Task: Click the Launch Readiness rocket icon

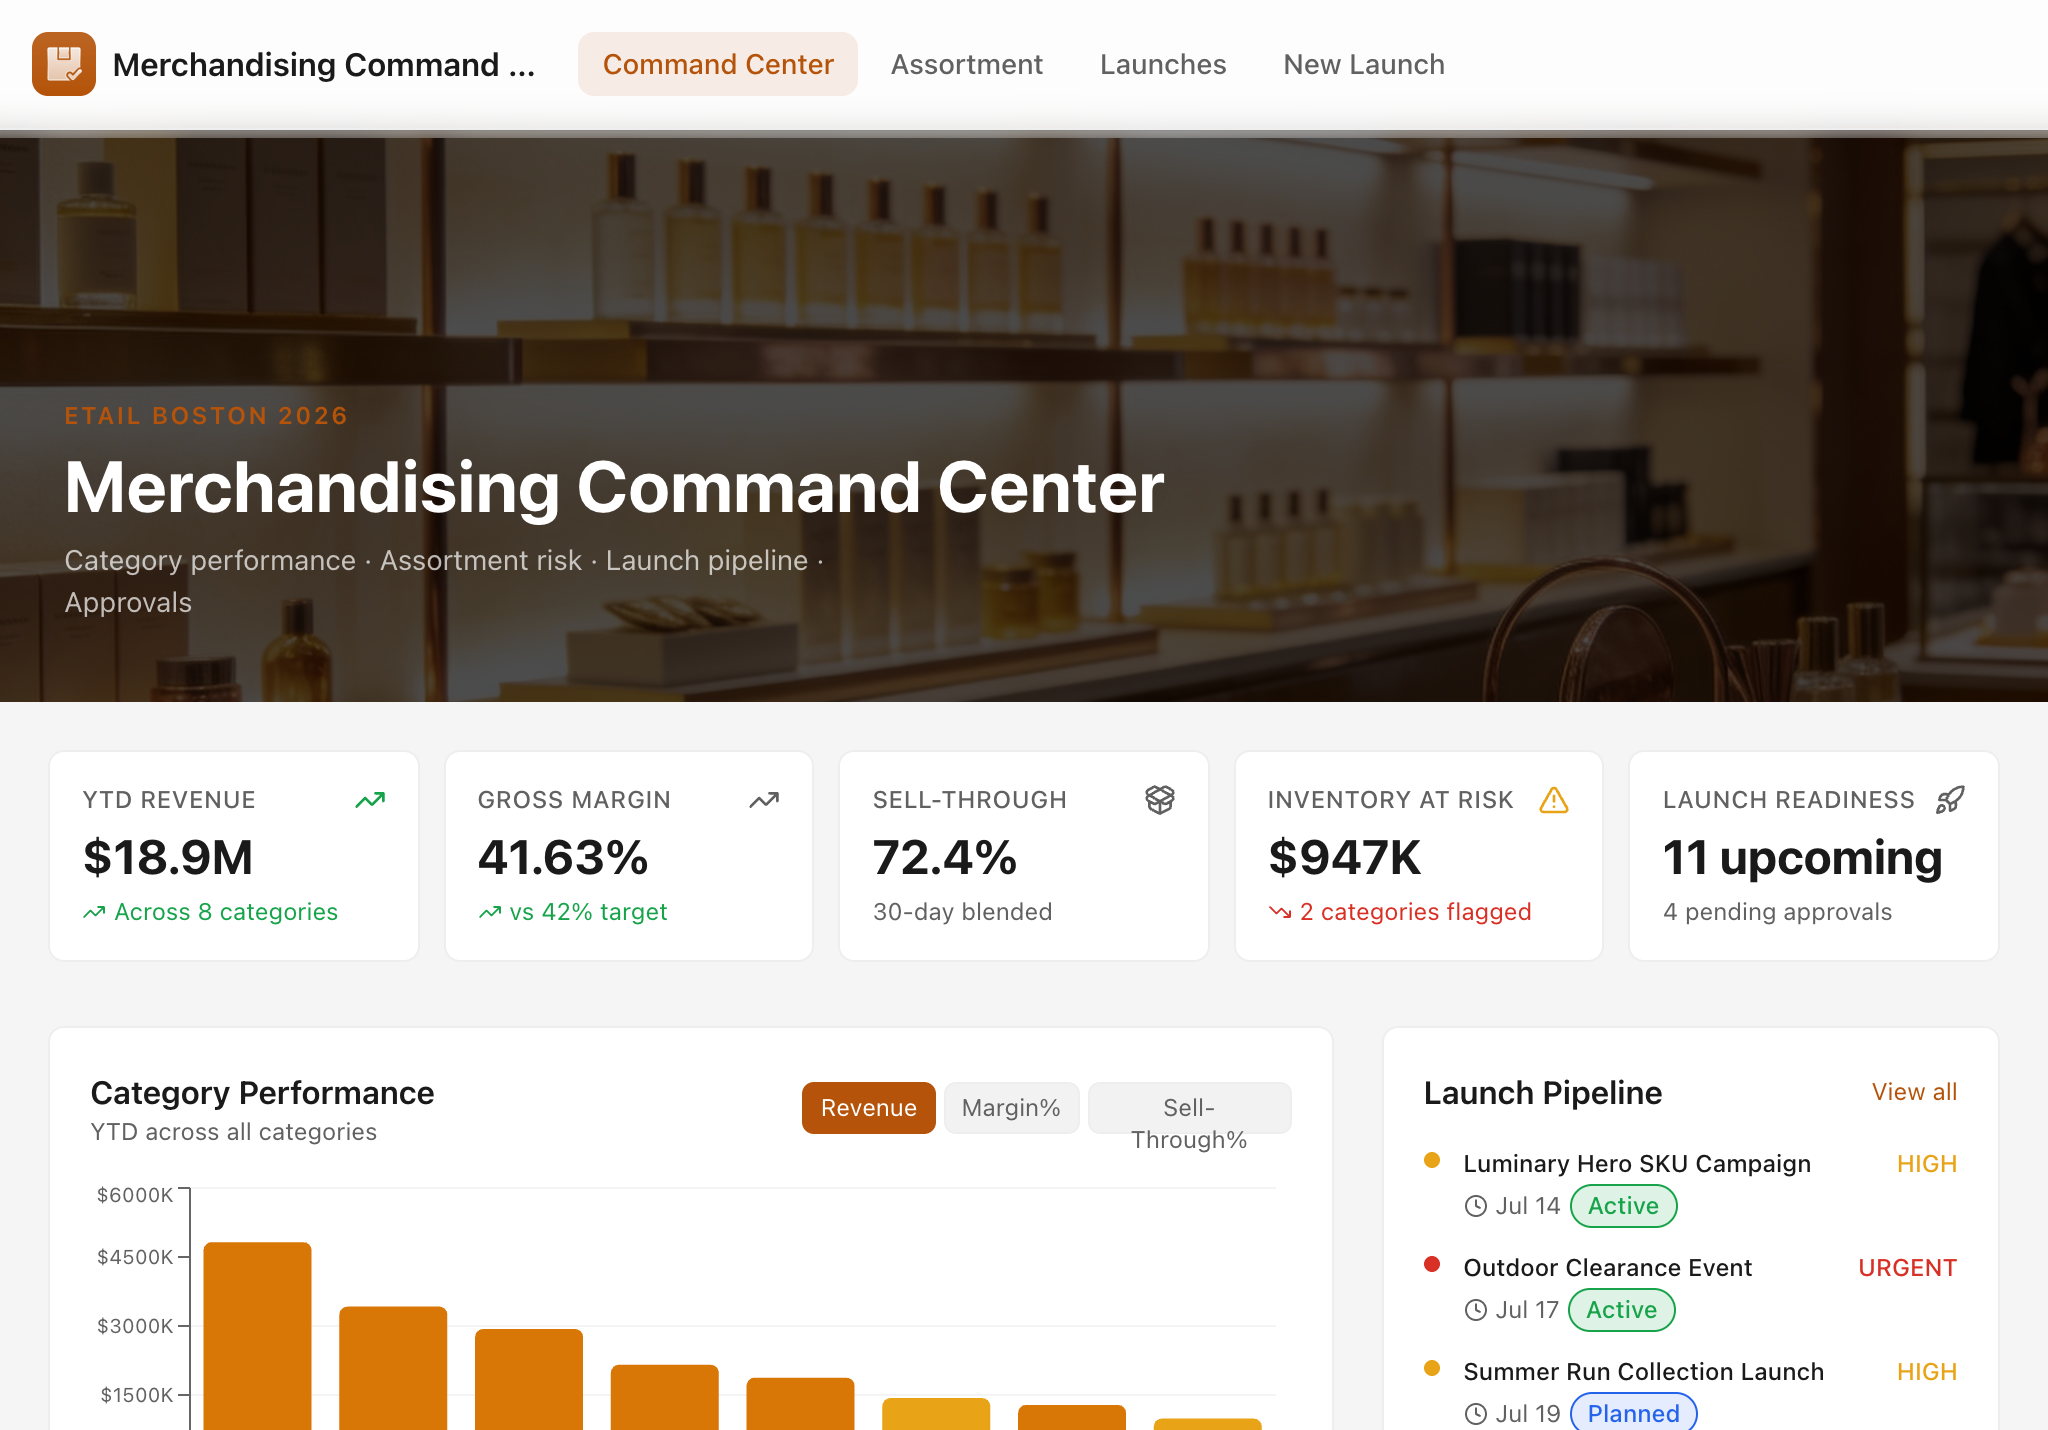Action: (1950, 800)
